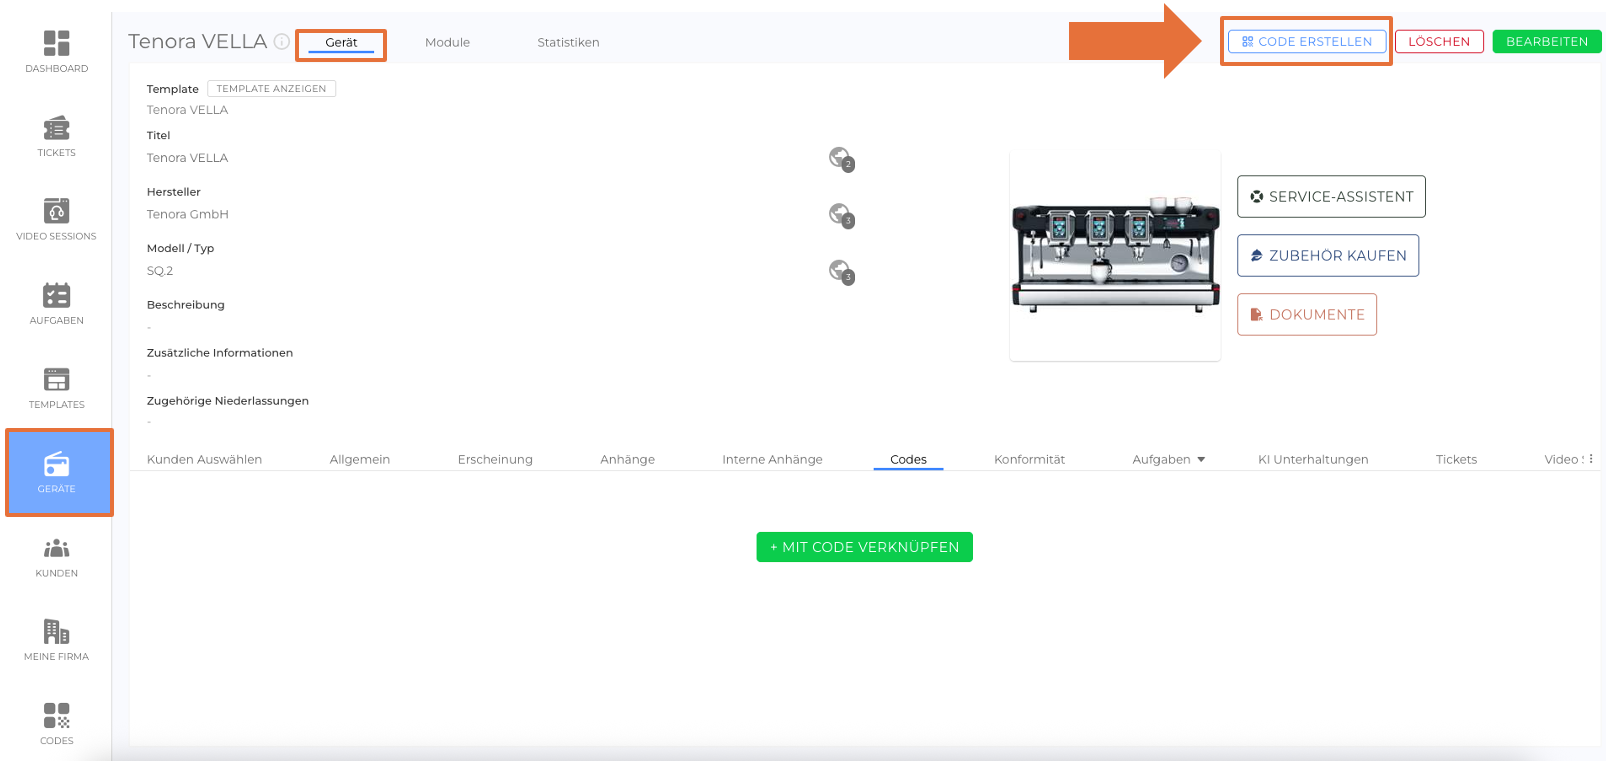Click the Code Erstellen button
Screen dimensions: 1606x764
1306,42
